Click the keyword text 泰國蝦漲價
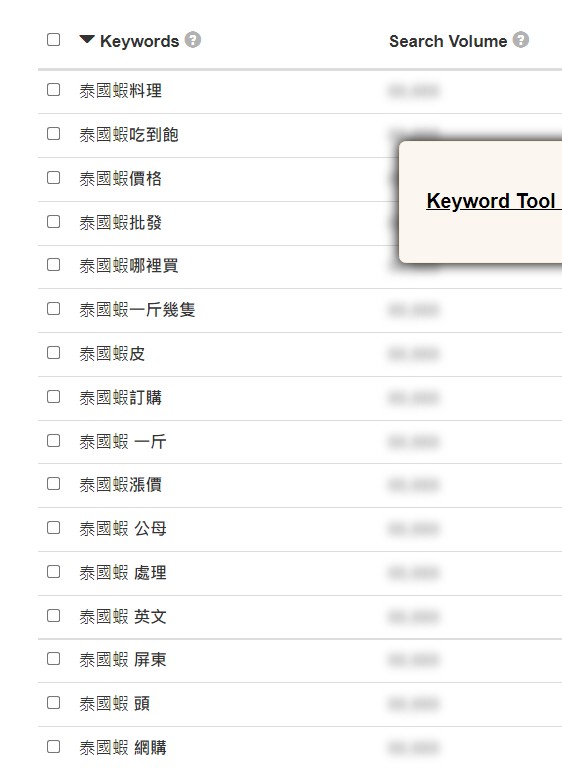The height and width of the screenshot is (768, 562). pyautogui.click(x=121, y=485)
